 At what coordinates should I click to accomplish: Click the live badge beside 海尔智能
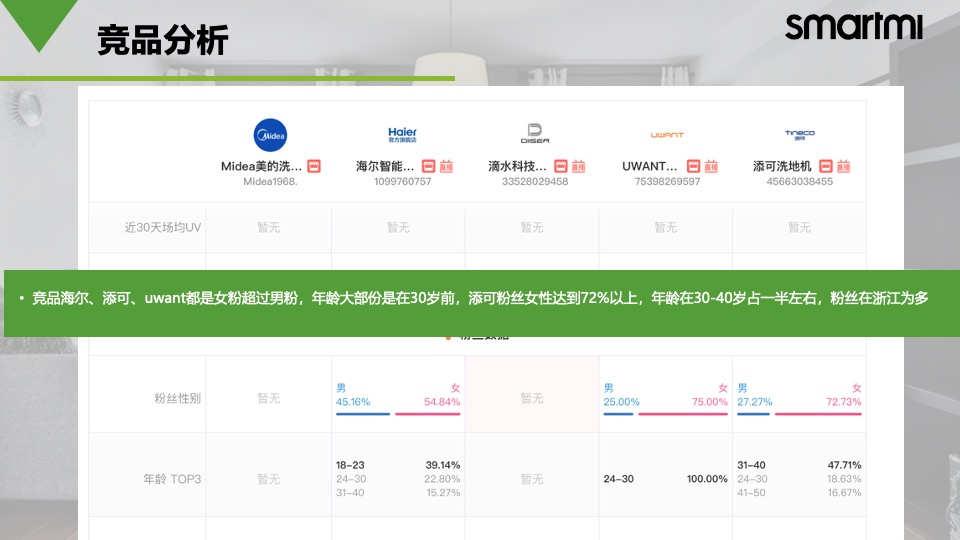point(446,166)
